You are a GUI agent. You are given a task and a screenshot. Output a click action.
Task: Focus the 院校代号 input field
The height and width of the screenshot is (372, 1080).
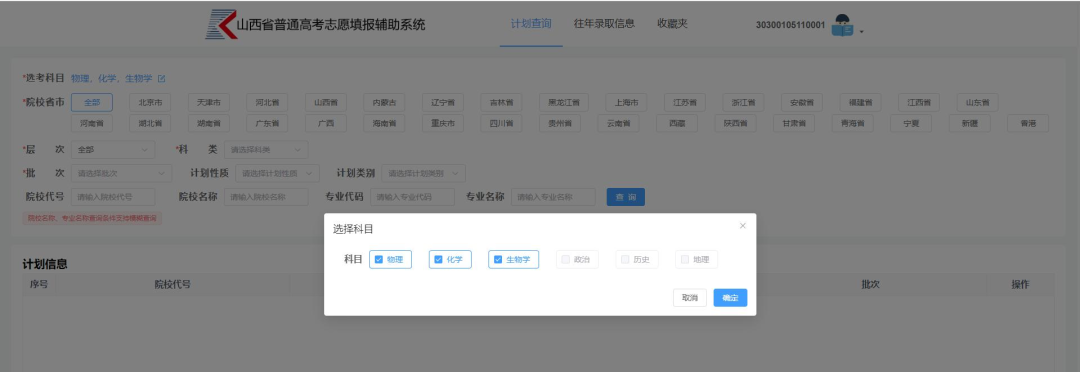(113, 197)
